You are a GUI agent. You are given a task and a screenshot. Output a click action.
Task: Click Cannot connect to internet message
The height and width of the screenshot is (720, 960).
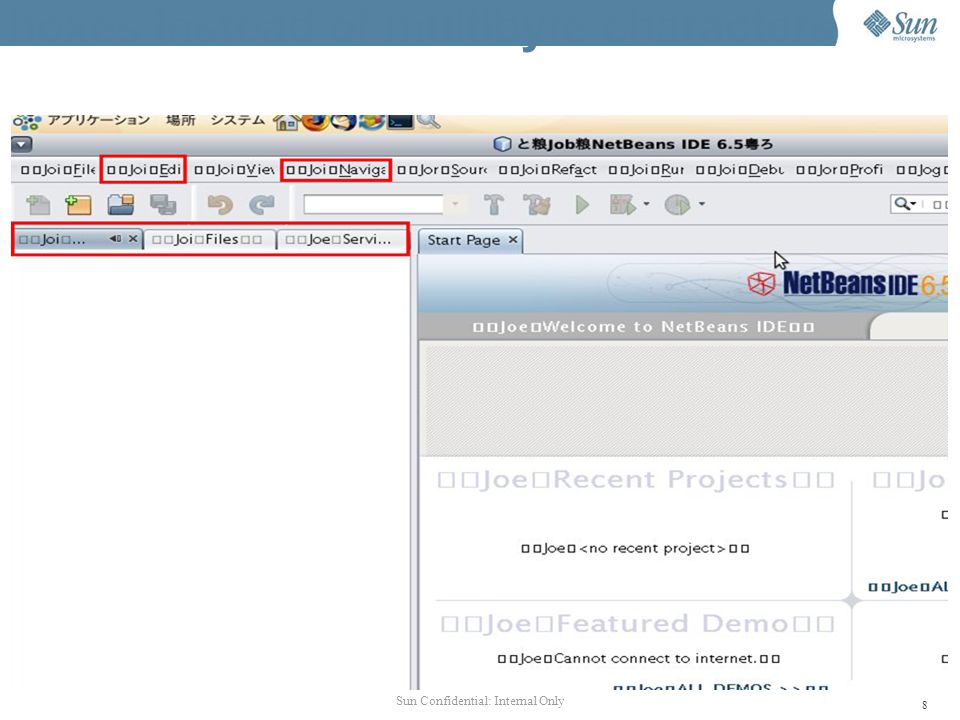pyautogui.click(x=639, y=659)
